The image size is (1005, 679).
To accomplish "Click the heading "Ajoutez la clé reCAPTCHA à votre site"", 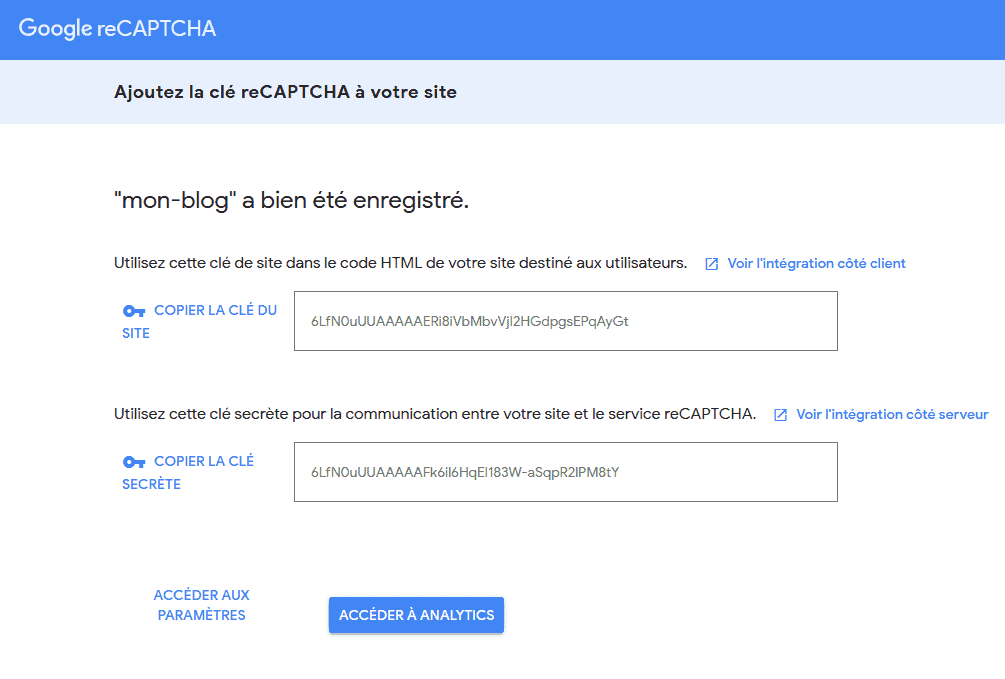I will tap(285, 92).
